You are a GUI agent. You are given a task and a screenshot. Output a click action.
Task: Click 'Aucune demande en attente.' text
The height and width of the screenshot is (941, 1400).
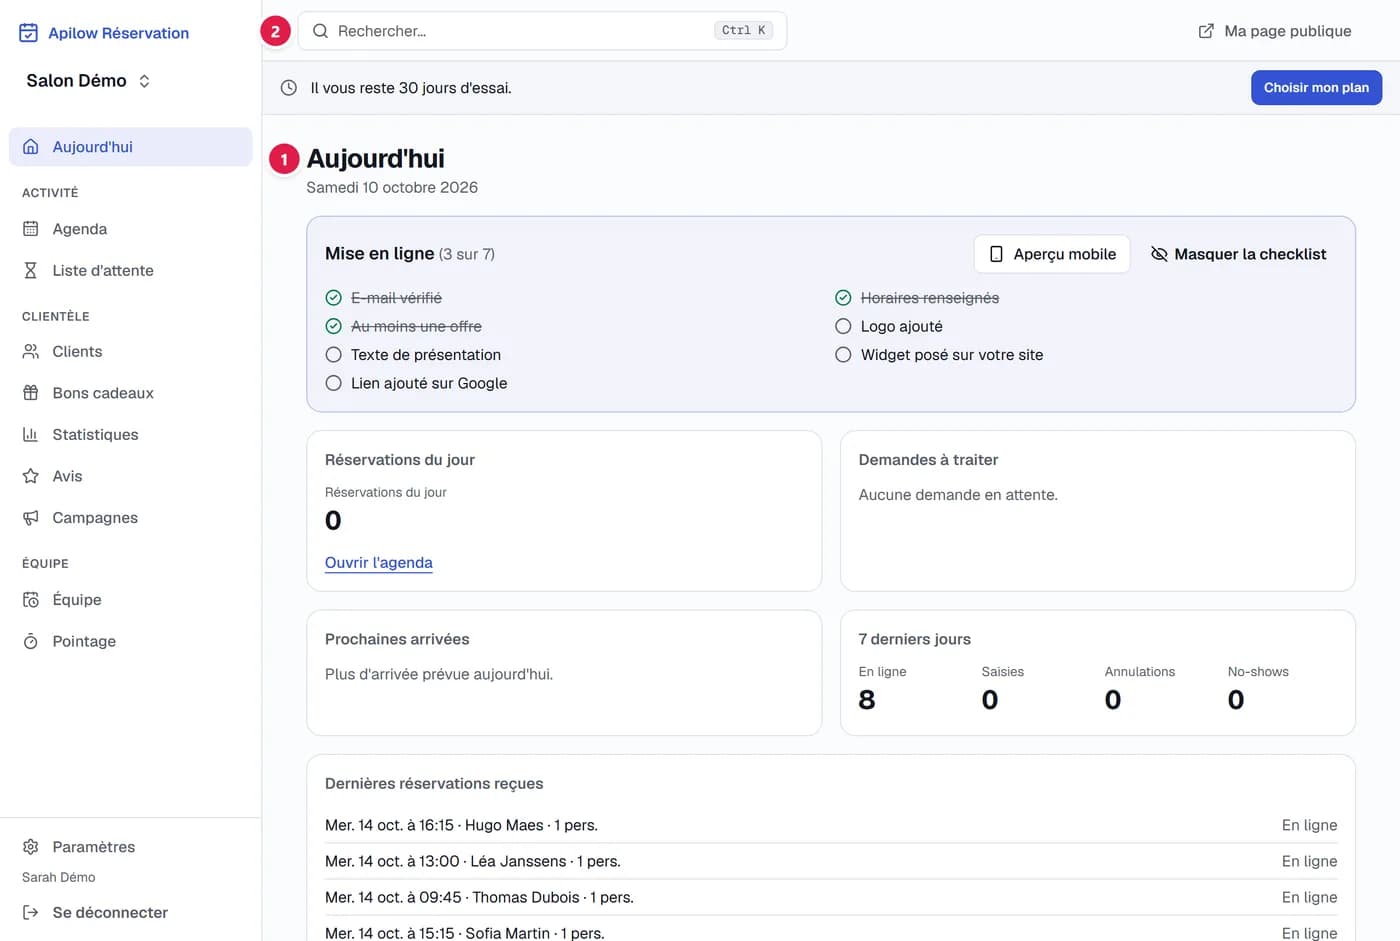pos(958,495)
